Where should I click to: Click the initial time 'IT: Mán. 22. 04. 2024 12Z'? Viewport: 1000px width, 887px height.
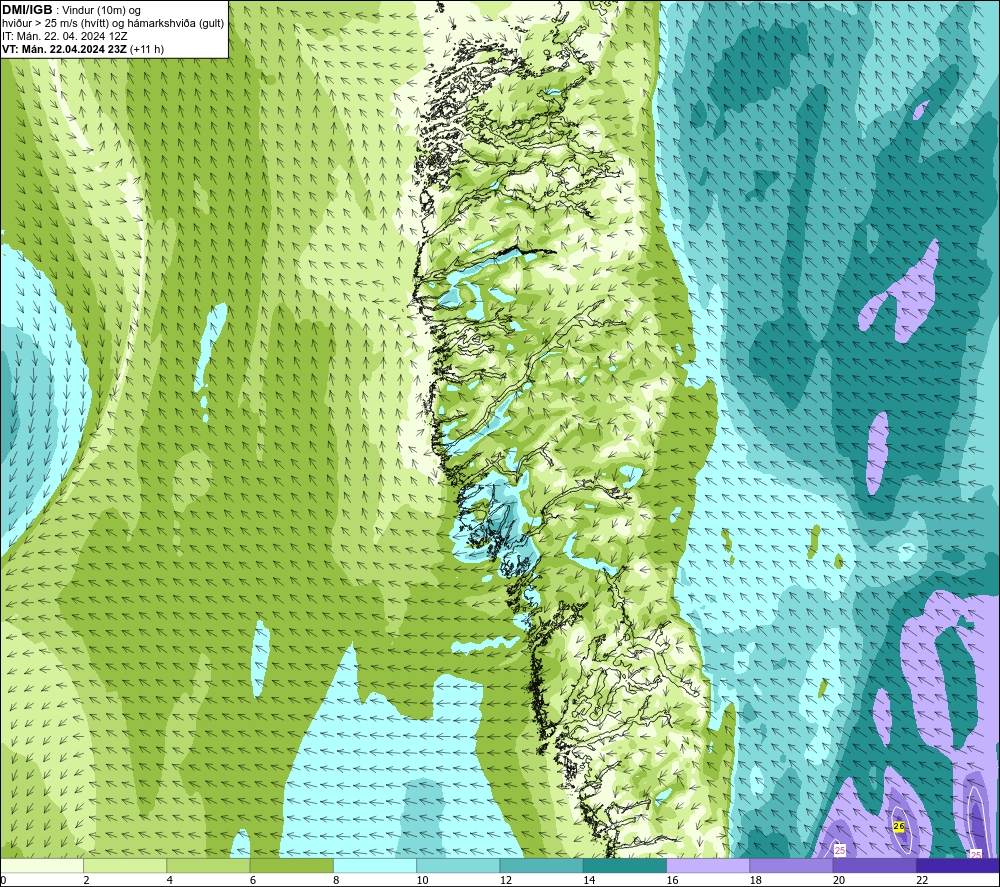tap(64, 36)
